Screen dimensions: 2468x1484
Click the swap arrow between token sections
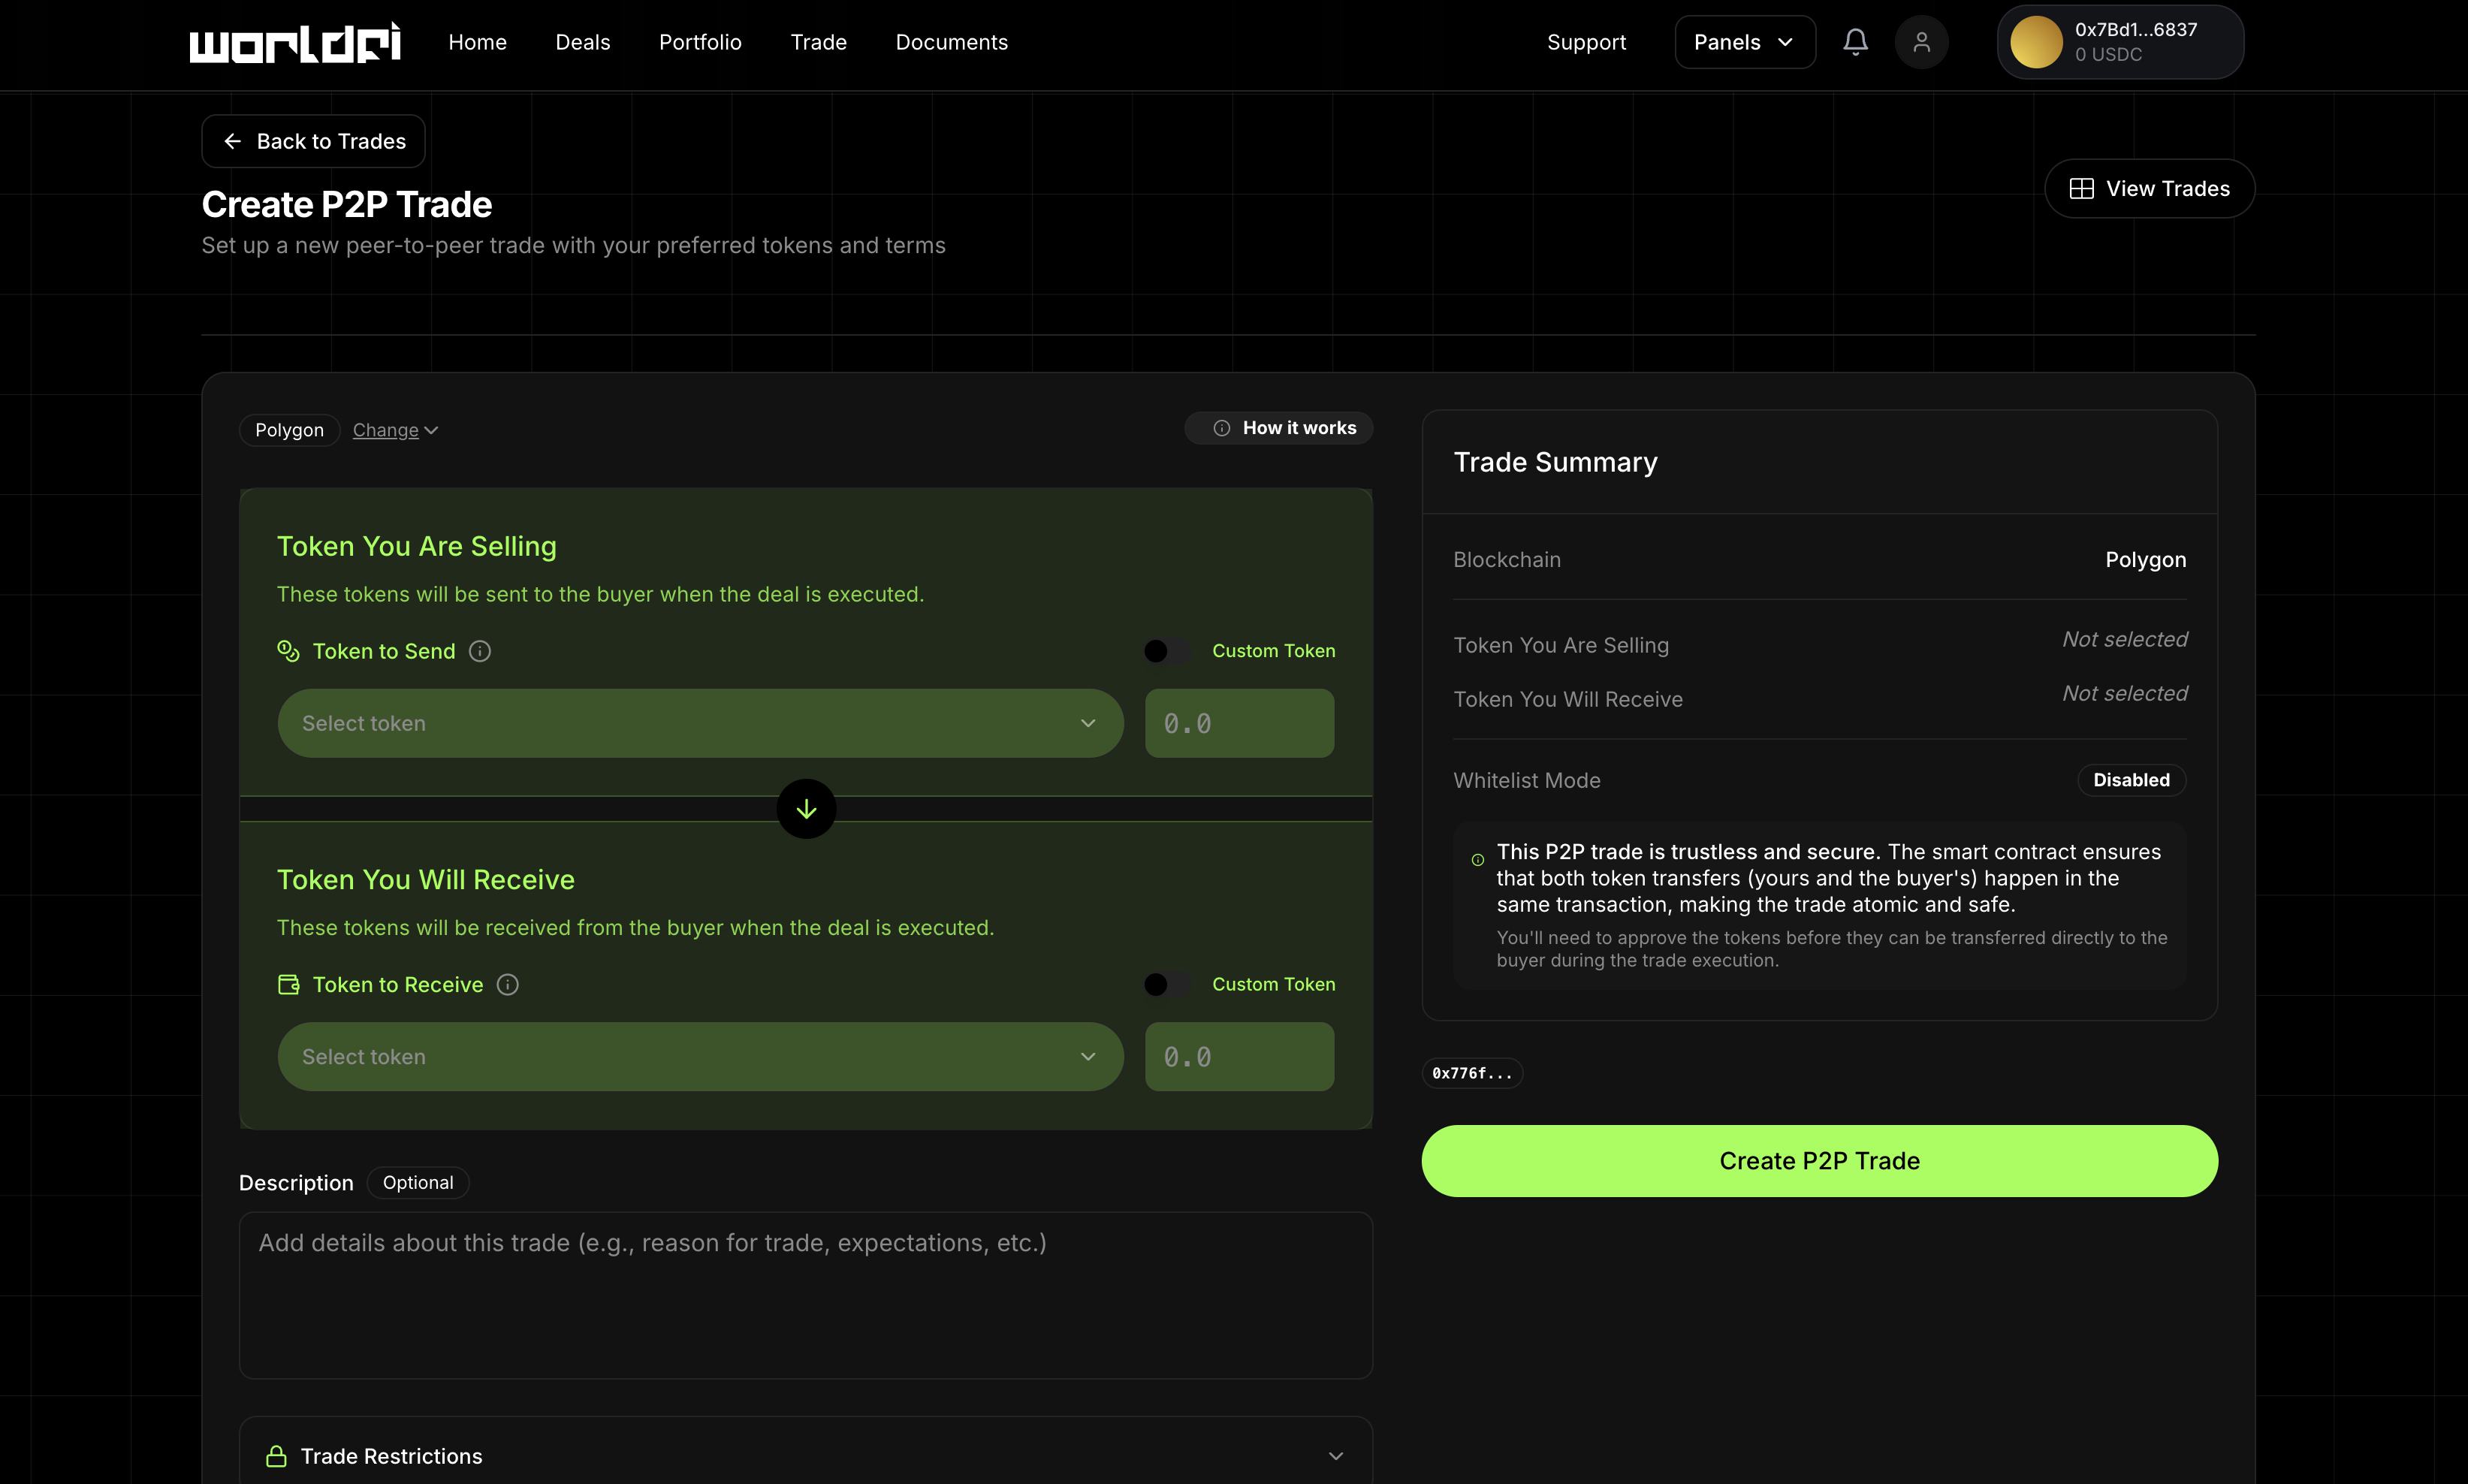tap(806, 809)
